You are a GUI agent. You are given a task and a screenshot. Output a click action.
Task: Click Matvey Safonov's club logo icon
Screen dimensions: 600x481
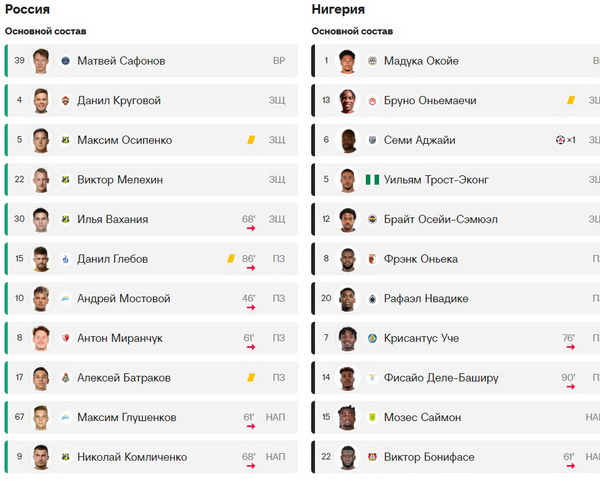(x=65, y=61)
